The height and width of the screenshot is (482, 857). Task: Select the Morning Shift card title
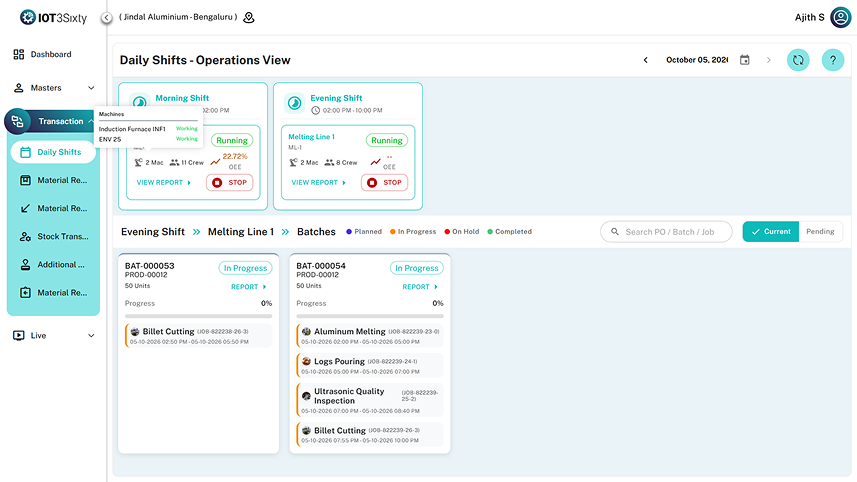point(182,98)
